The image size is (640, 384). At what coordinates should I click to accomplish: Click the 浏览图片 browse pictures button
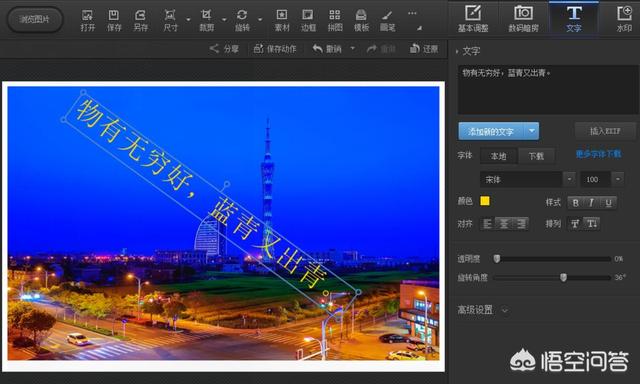[x=35, y=19]
